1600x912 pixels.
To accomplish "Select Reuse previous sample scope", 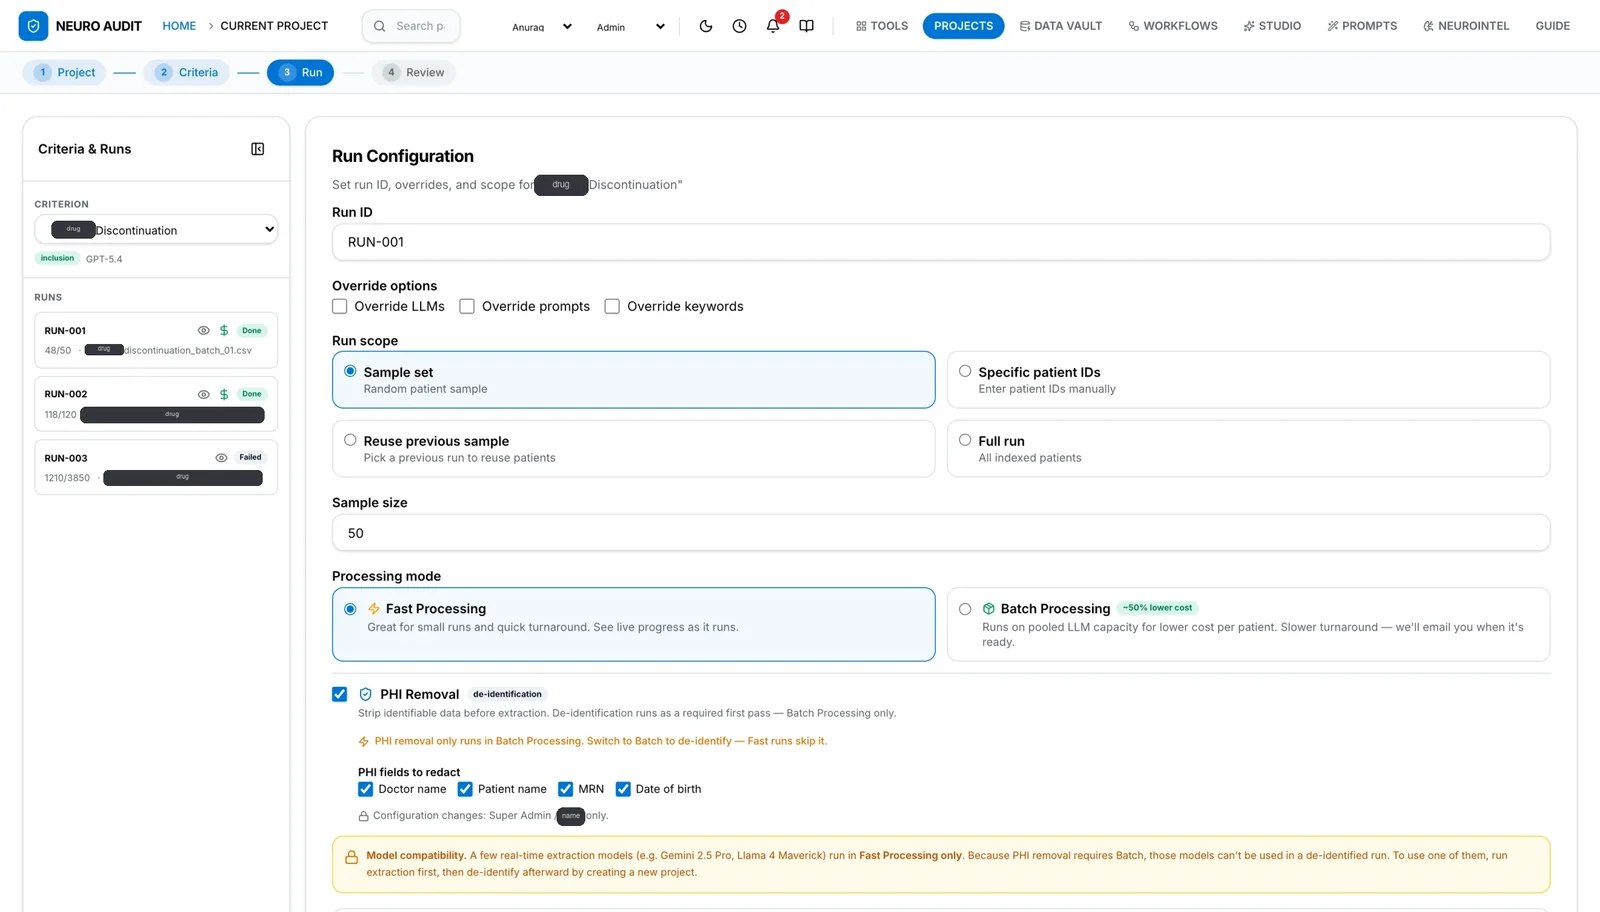I will tap(633, 448).
